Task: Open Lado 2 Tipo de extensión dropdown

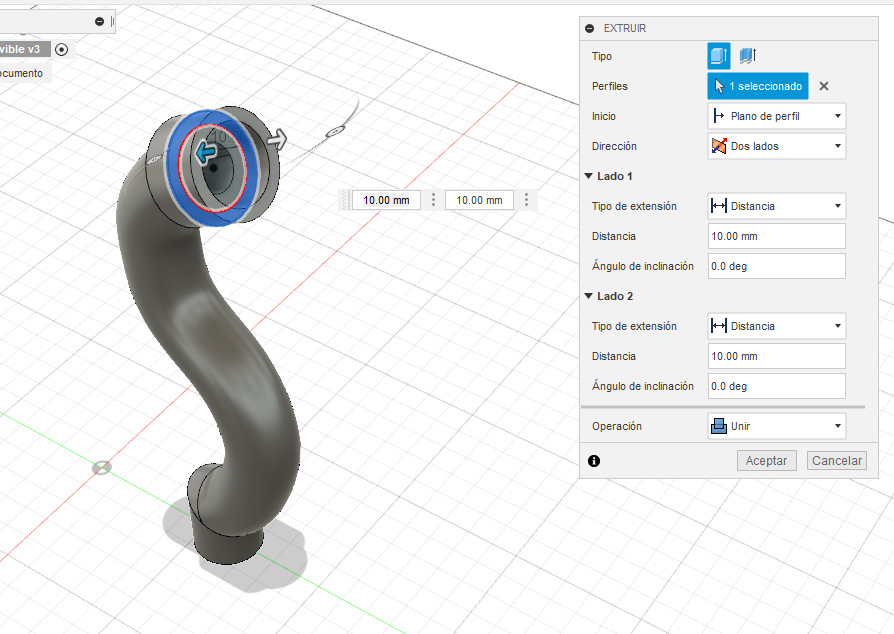Action: 777,326
